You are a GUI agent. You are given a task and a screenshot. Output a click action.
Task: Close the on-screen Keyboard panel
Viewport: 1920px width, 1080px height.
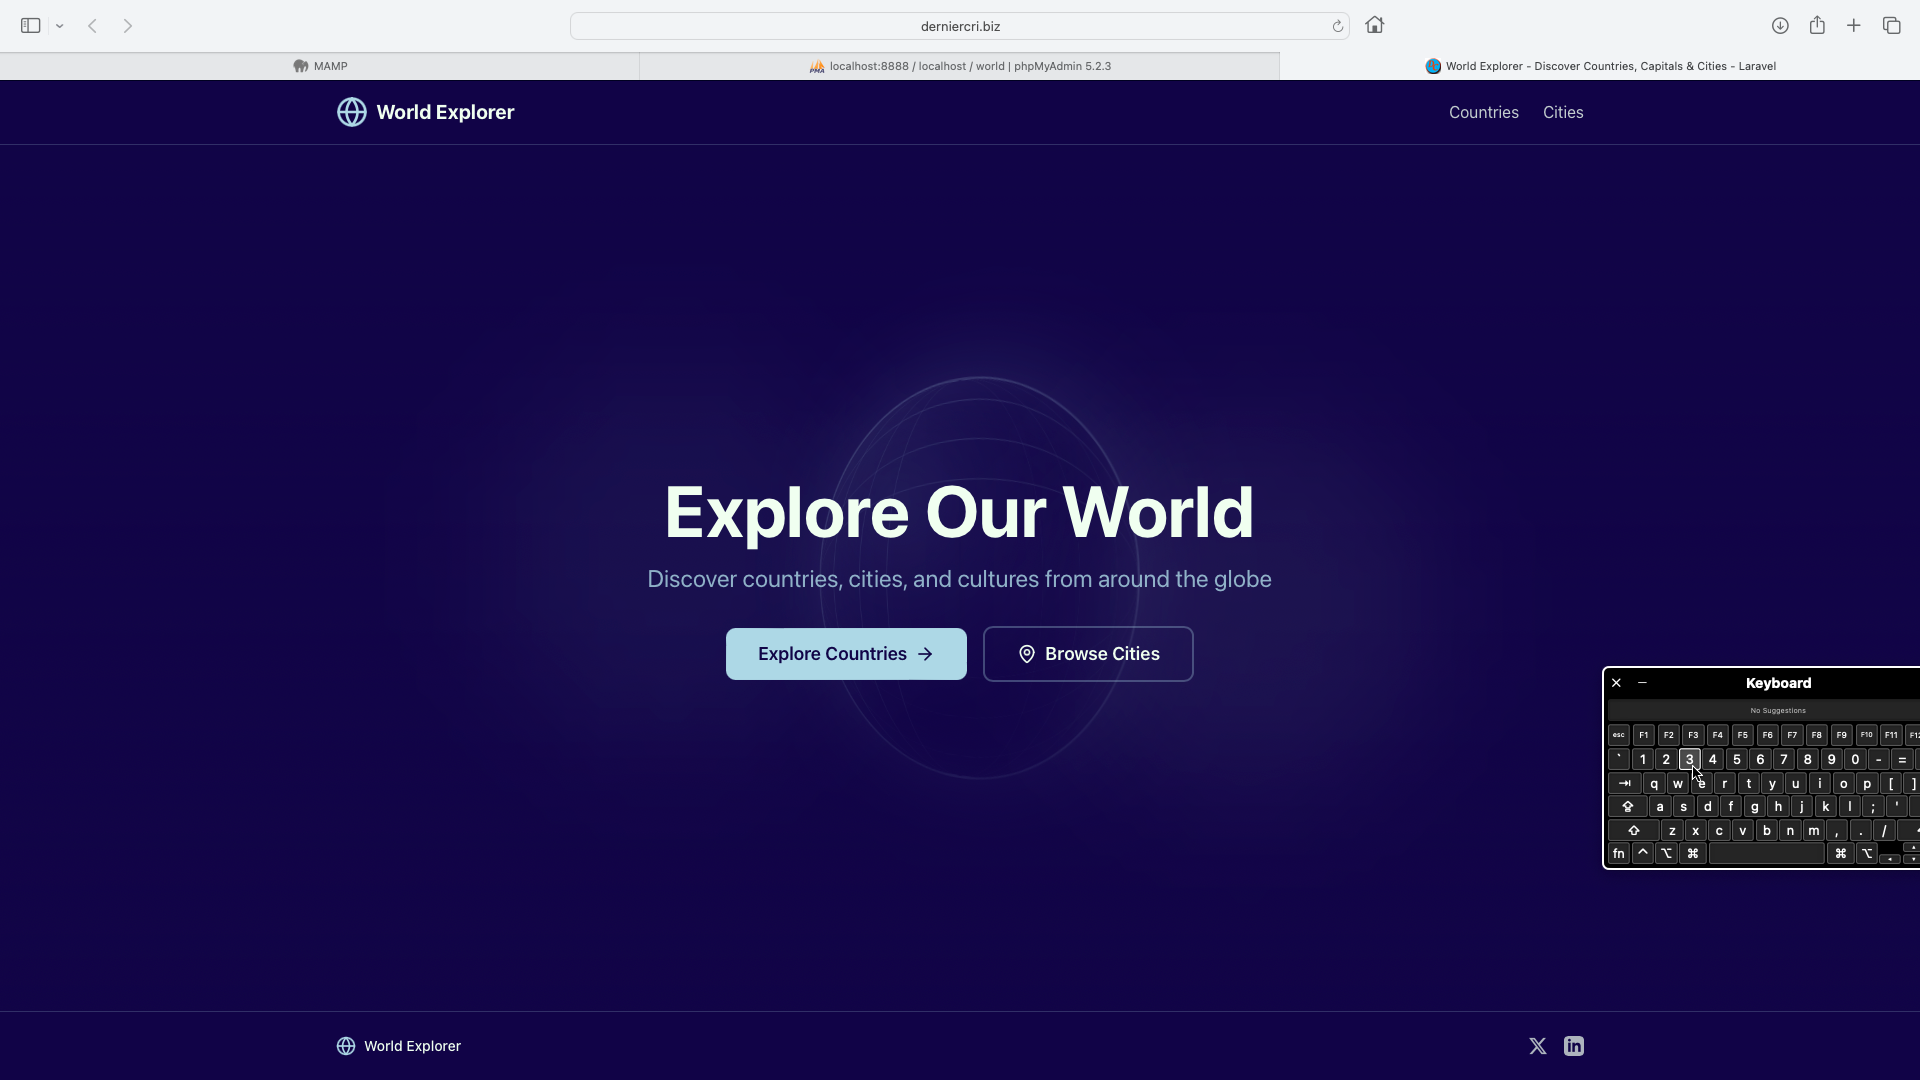[1616, 683]
